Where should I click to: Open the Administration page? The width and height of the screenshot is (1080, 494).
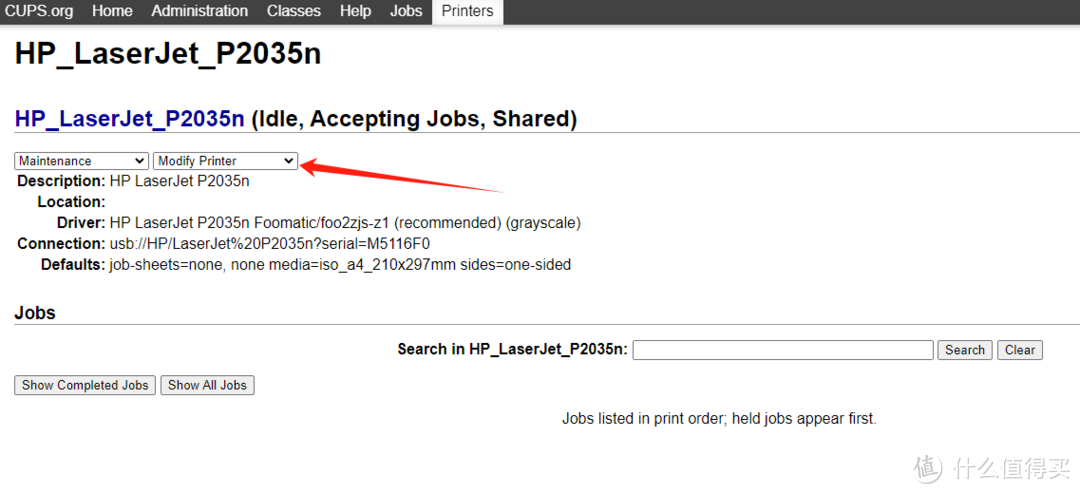point(200,11)
